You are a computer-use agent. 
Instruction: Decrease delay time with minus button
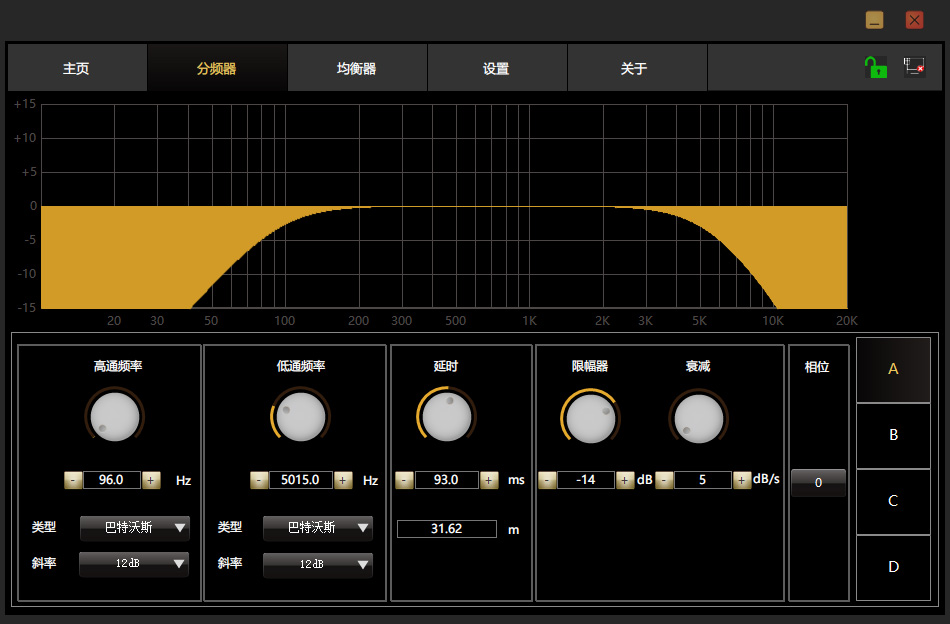click(x=404, y=480)
